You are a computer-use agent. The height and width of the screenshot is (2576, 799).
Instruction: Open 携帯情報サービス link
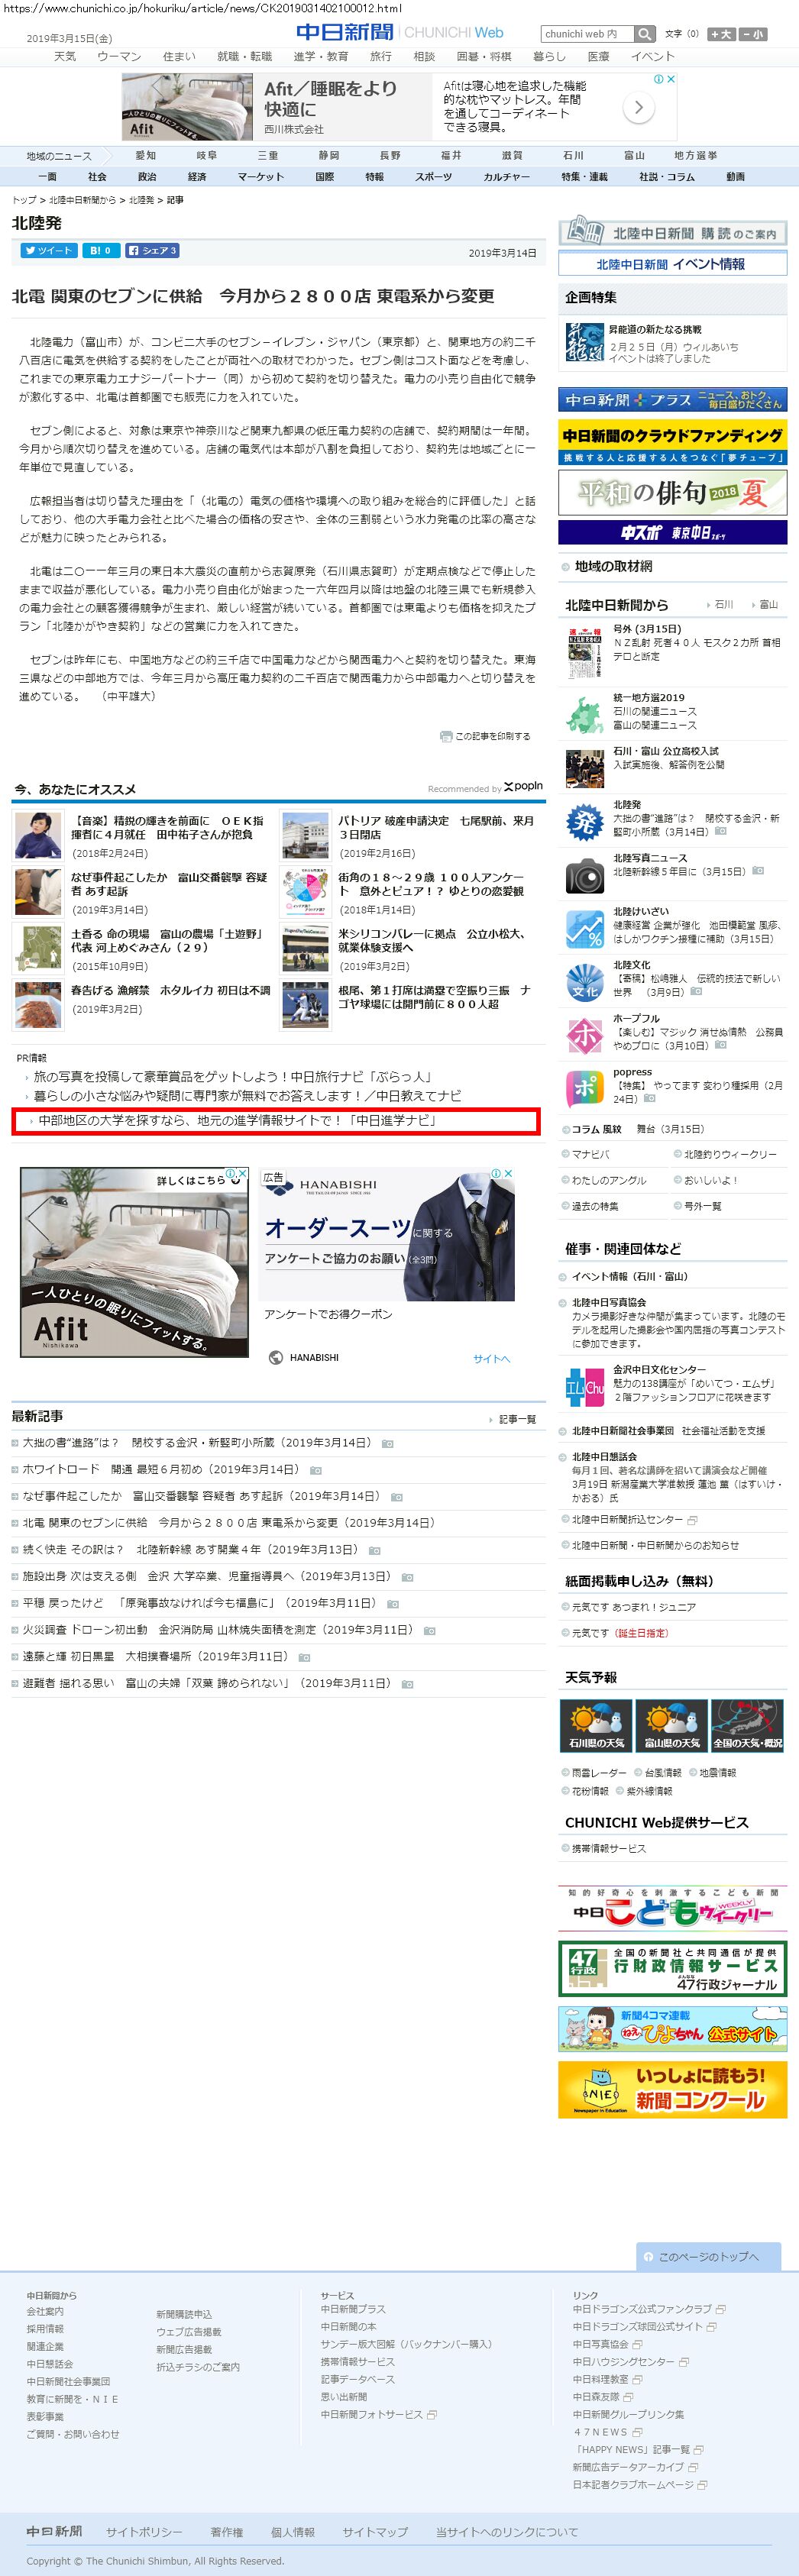tap(608, 1848)
